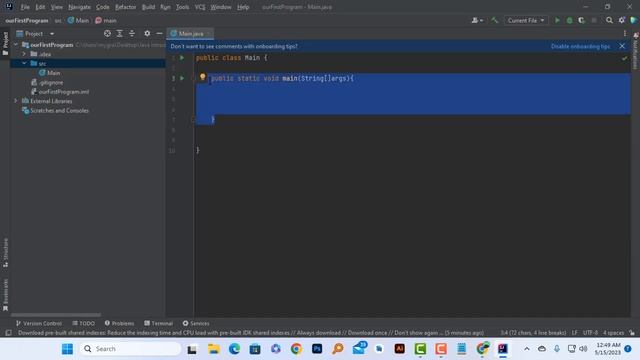
Task: Open Version Control tool window
Action: click(39, 323)
